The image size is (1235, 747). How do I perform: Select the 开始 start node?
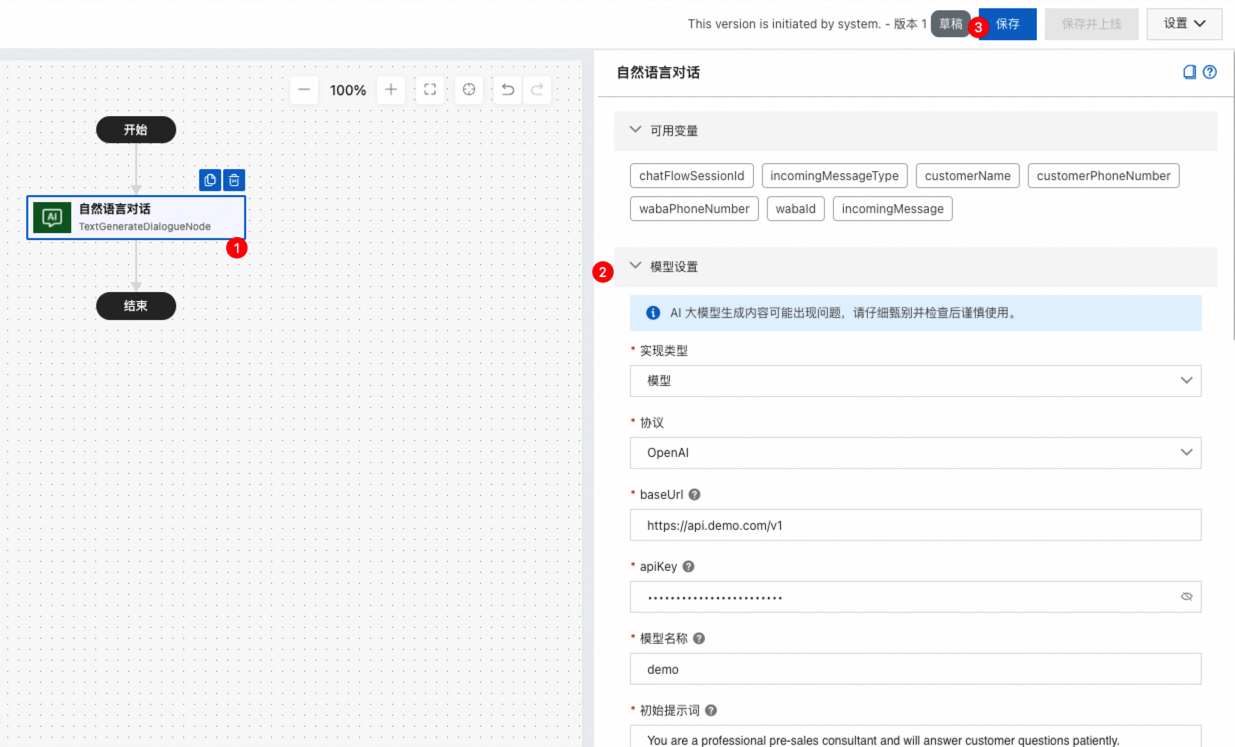click(x=136, y=130)
